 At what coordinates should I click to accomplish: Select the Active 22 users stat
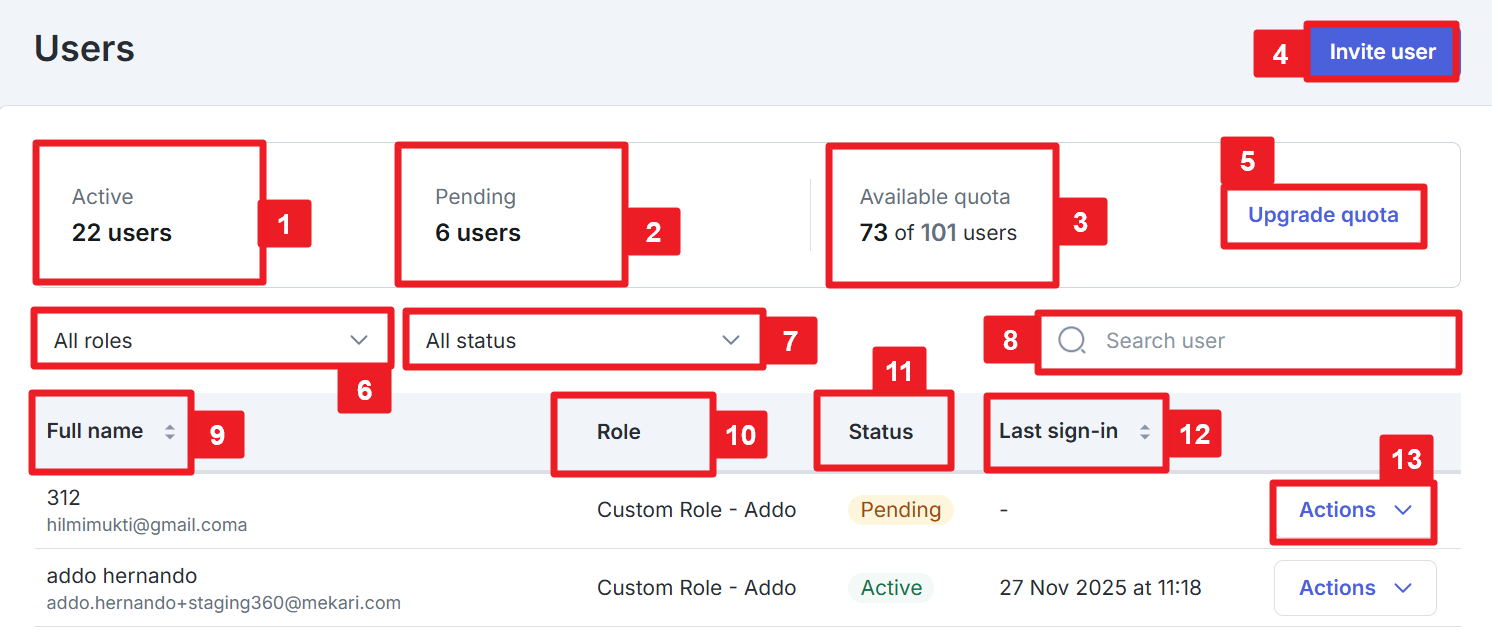(122, 216)
